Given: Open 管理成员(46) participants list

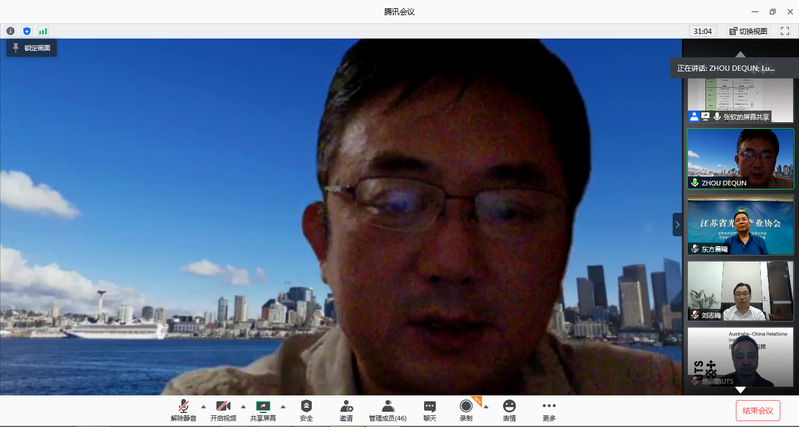Looking at the screenshot, I should 387,410.
